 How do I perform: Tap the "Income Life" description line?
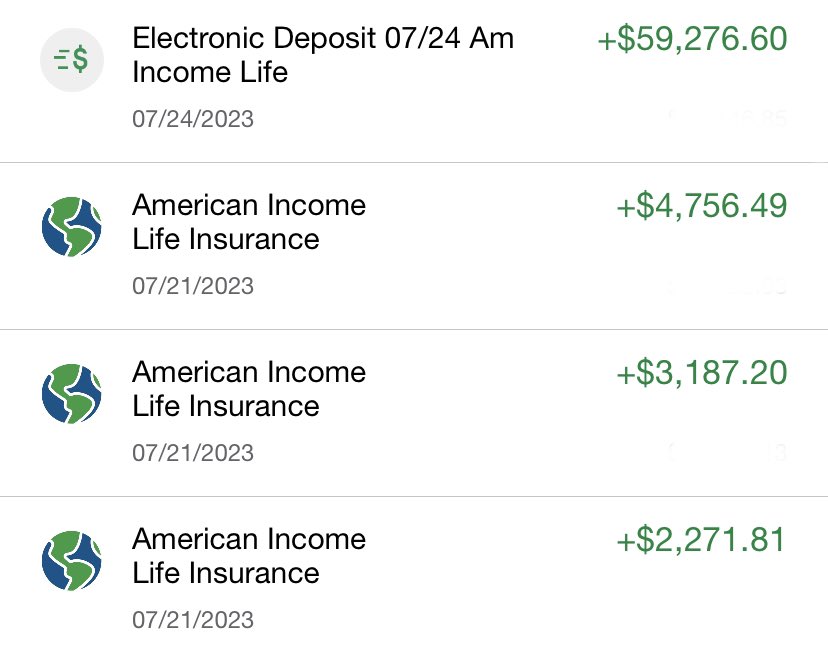(x=210, y=72)
